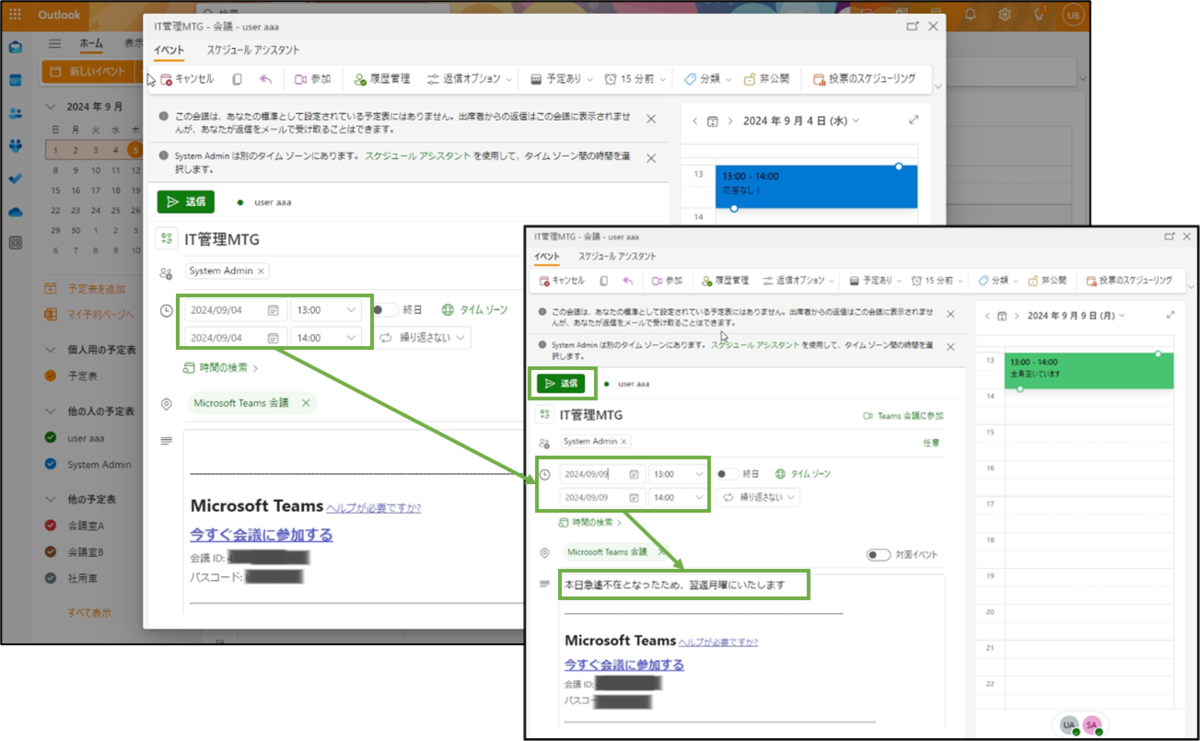Uncheck the System Admin calendar in sidebar
This screenshot has height=741, width=1200.
click(x=51, y=464)
